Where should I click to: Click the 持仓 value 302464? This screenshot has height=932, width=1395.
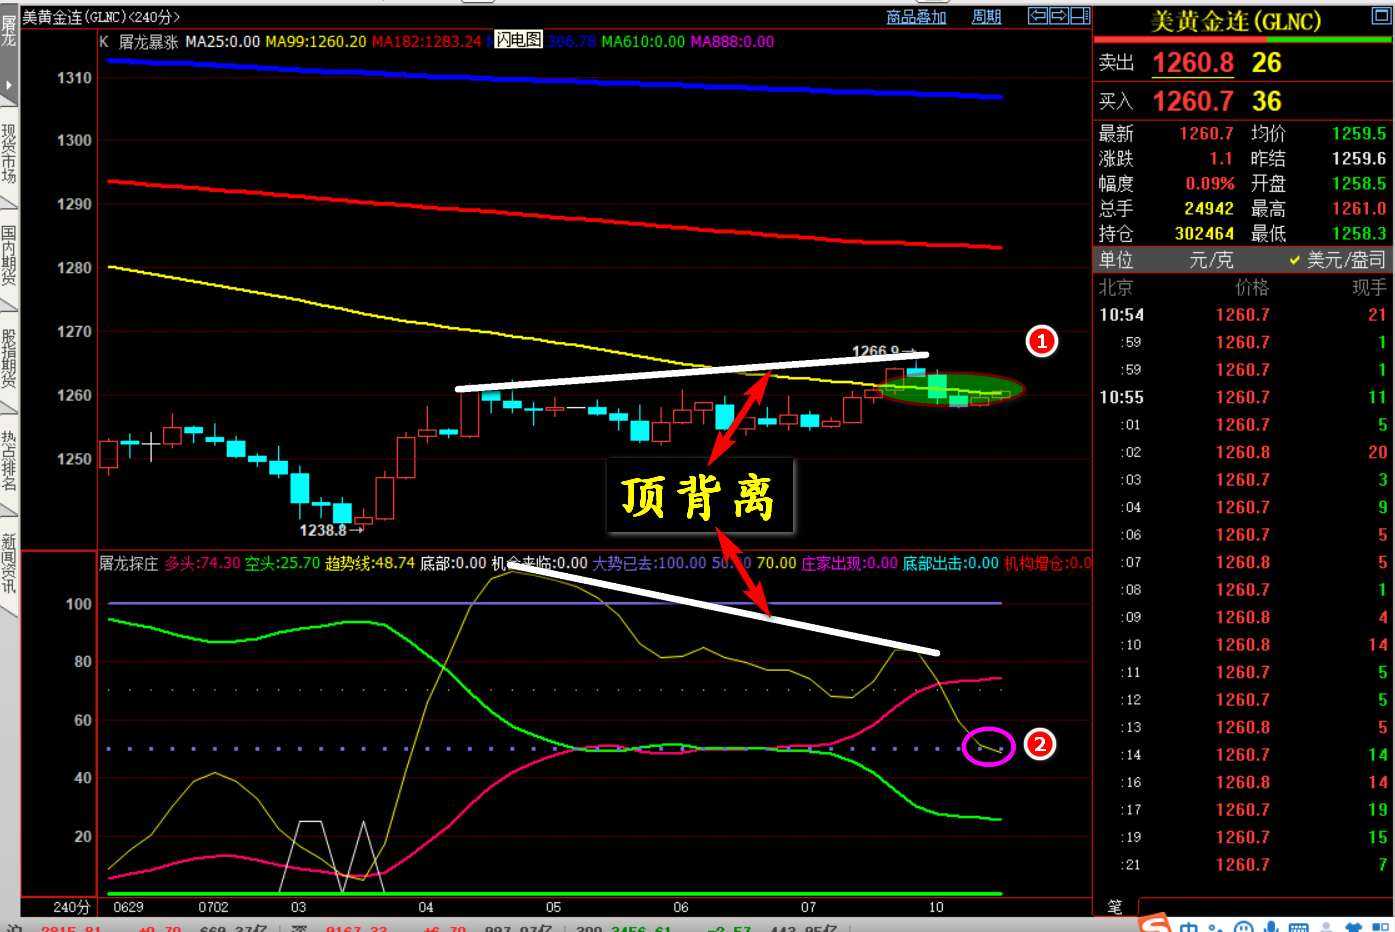pos(1204,233)
